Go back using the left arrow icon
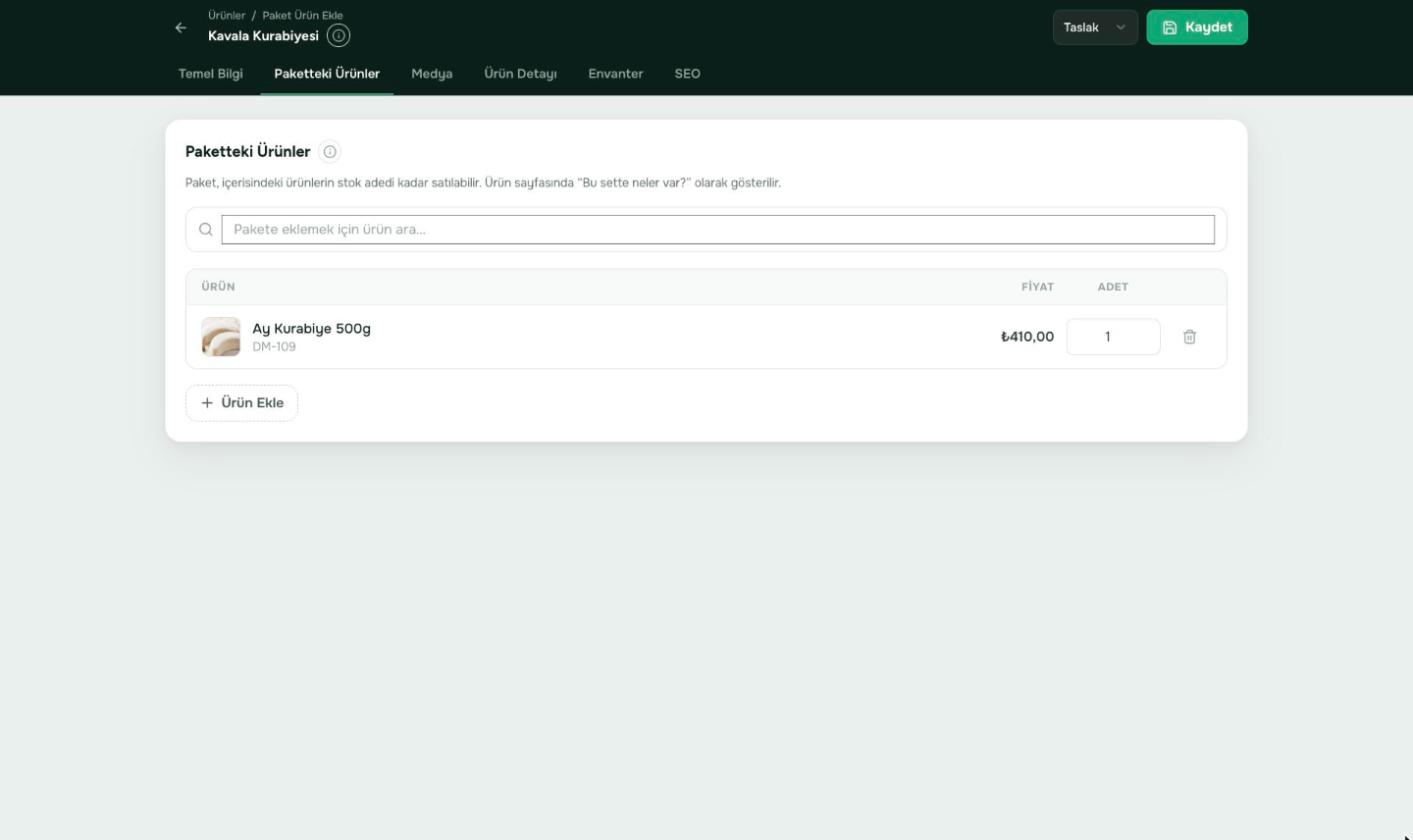The width and height of the screenshot is (1413, 840). pos(180,28)
